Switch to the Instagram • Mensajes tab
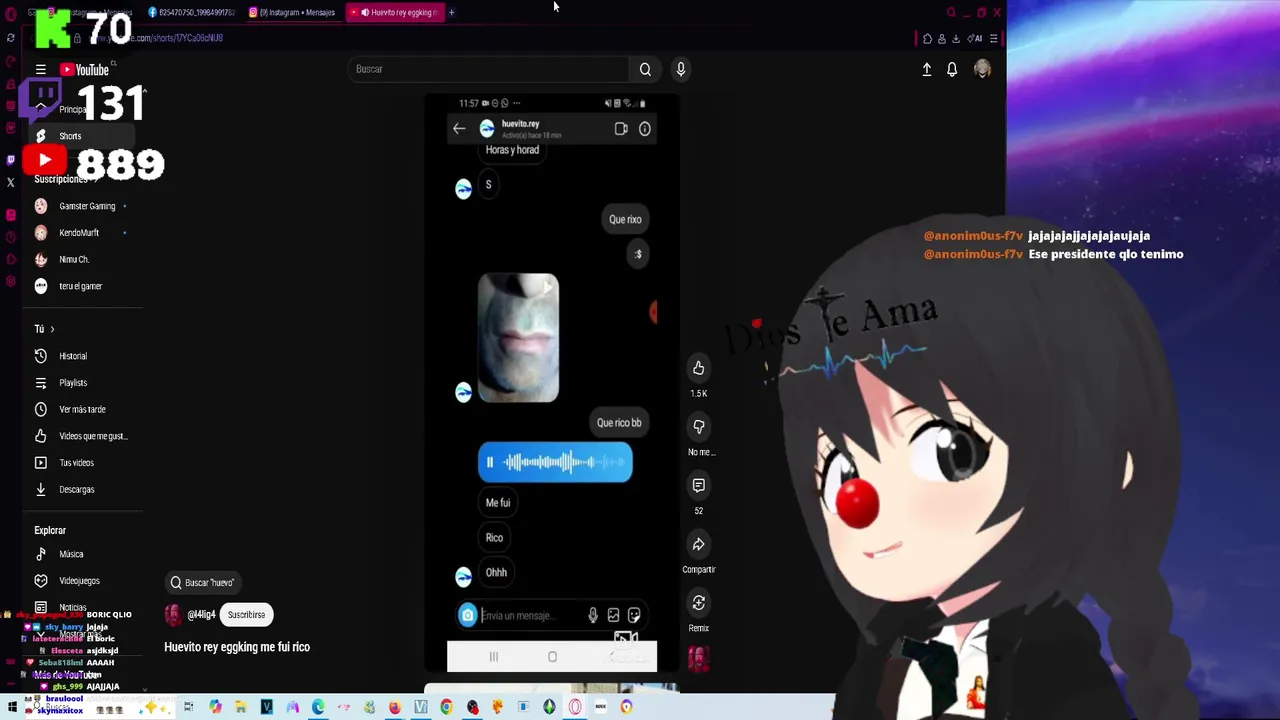Viewport: 1280px width, 720px height. click(292, 12)
